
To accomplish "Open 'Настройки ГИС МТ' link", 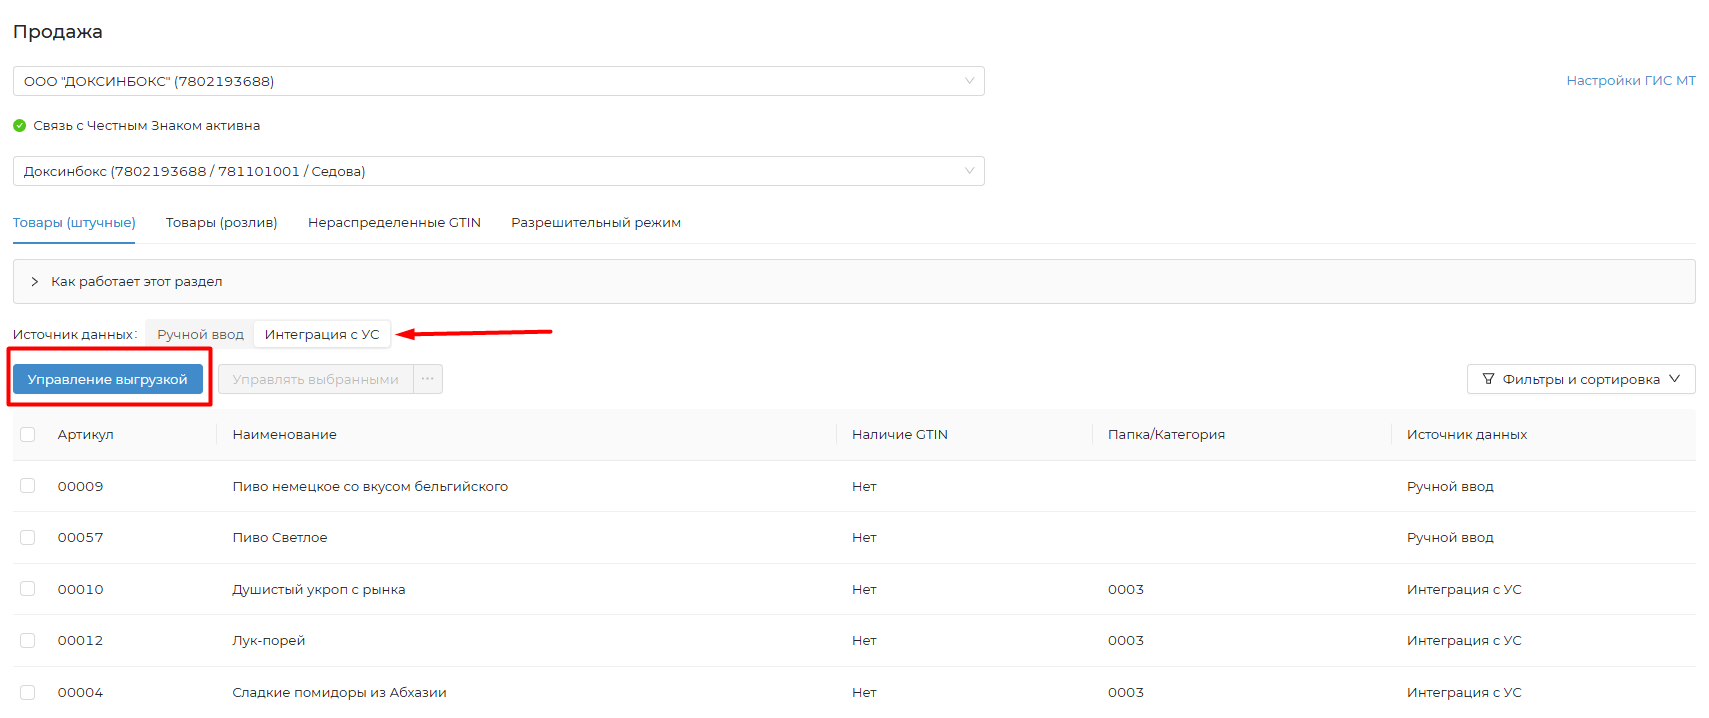I will point(1630,81).
